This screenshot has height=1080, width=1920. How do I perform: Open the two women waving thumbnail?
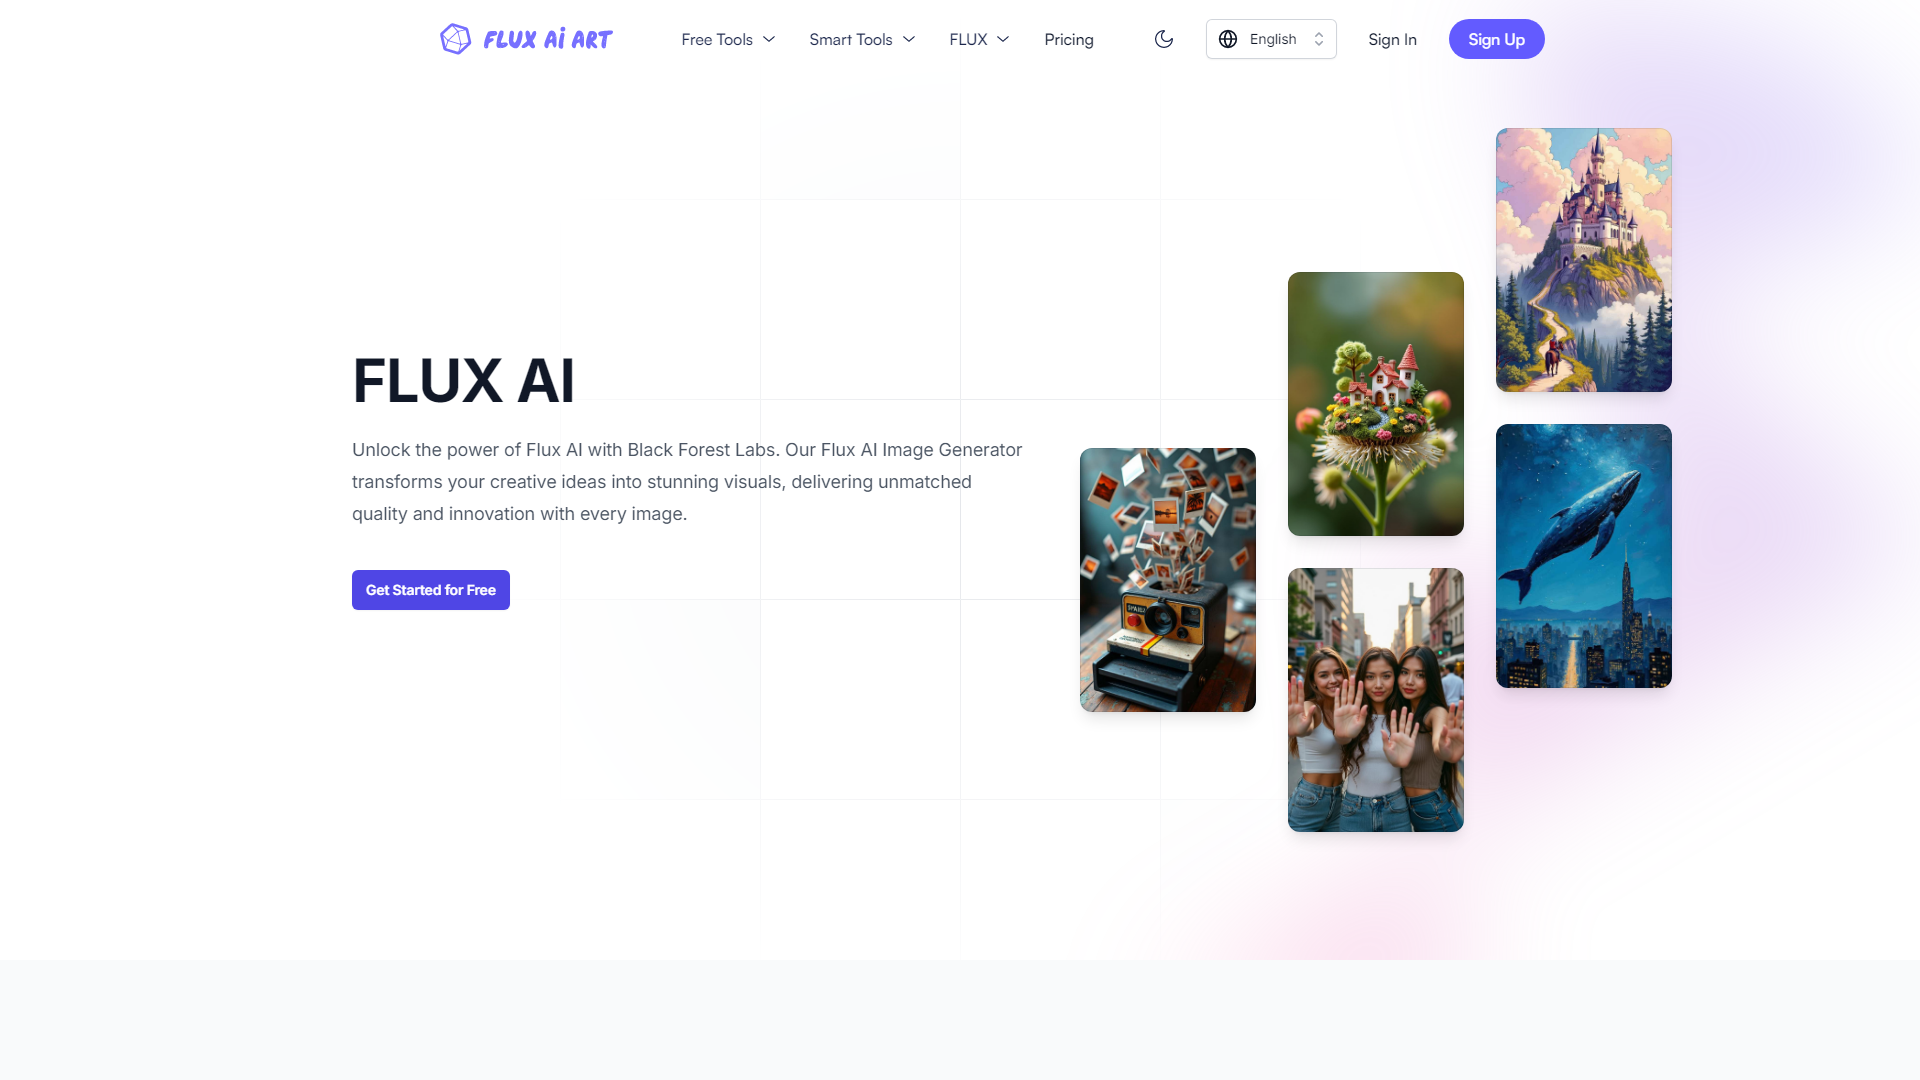(x=1374, y=699)
